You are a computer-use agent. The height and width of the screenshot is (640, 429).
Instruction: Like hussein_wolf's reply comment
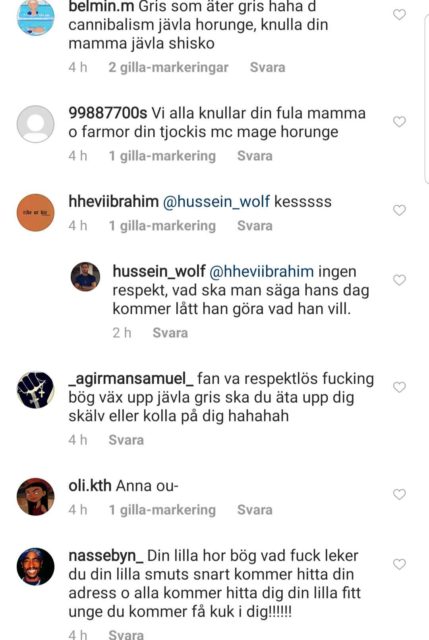coord(399,280)
